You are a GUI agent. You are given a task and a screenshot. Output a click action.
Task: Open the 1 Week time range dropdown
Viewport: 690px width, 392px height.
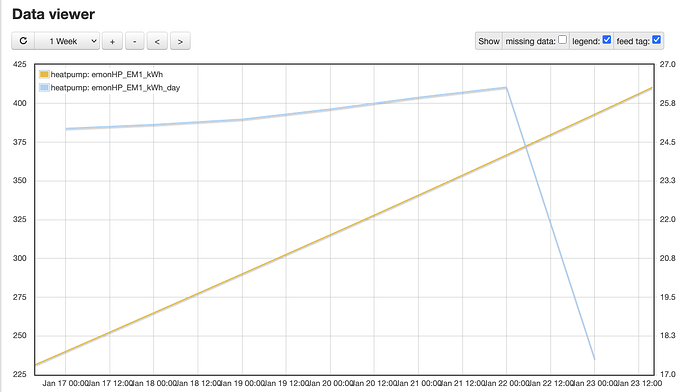[x=67, y=41]
